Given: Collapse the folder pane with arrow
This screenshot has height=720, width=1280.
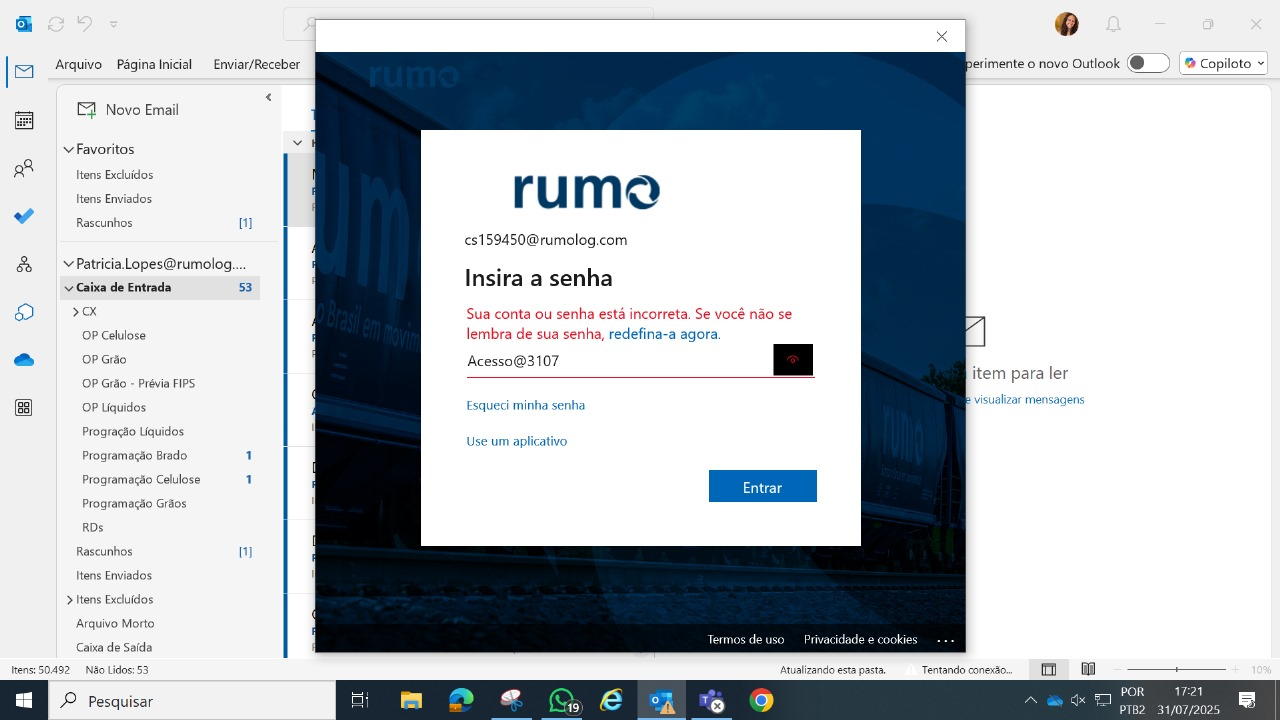Looking at the screenshot, I should pyautogui.click(x=268, y=97).
